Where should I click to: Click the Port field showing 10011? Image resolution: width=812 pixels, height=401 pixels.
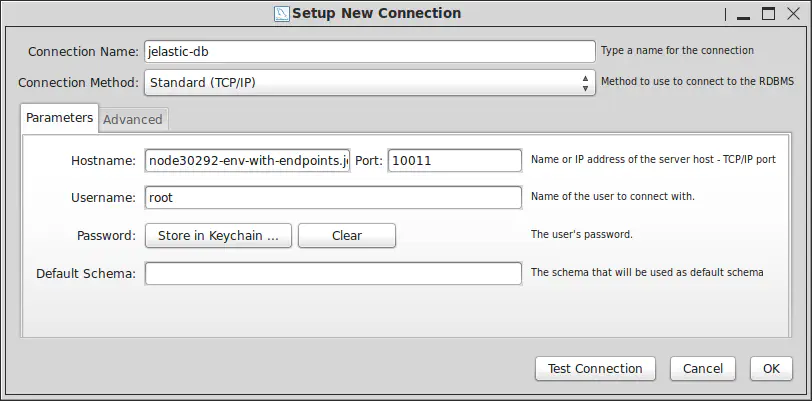click(x=455, y=161)
